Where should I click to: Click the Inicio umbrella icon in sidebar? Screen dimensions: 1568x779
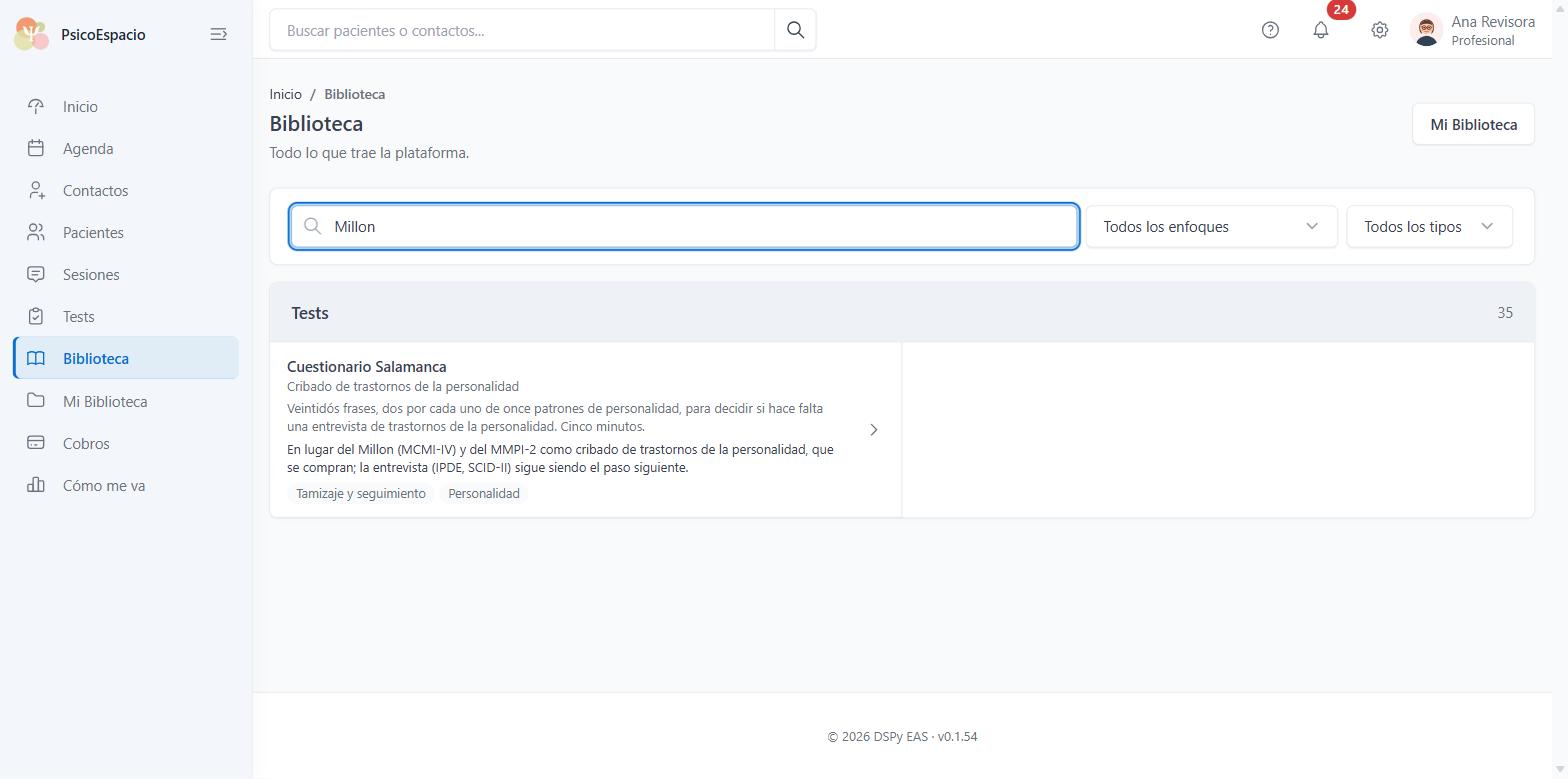pyautogui.click(x=36, y=106)
